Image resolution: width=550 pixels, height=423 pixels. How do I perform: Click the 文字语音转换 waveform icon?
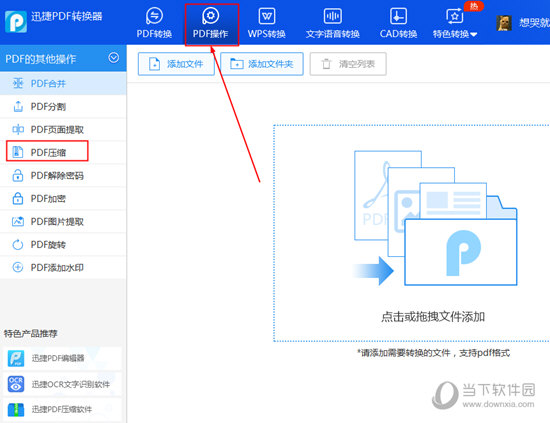tap(333, 16)
